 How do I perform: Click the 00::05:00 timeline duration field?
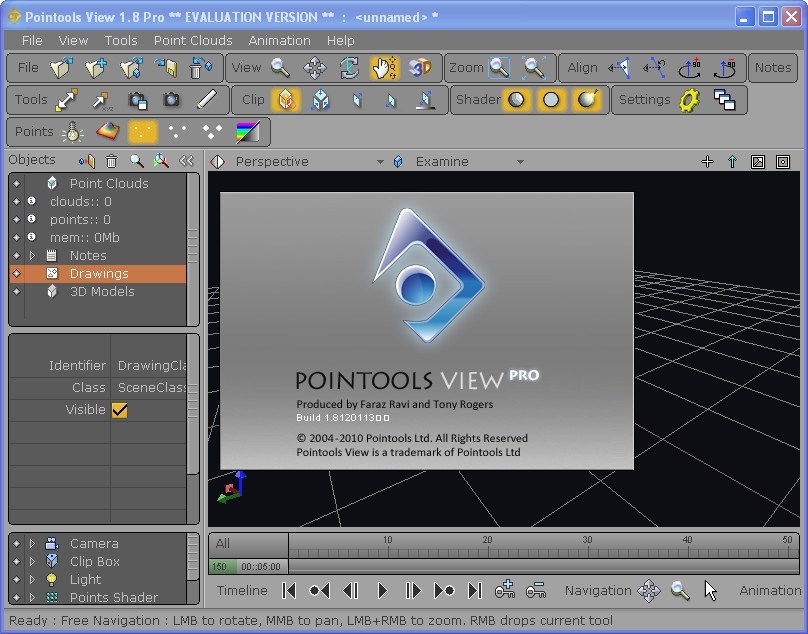click(x=261, y=567)
